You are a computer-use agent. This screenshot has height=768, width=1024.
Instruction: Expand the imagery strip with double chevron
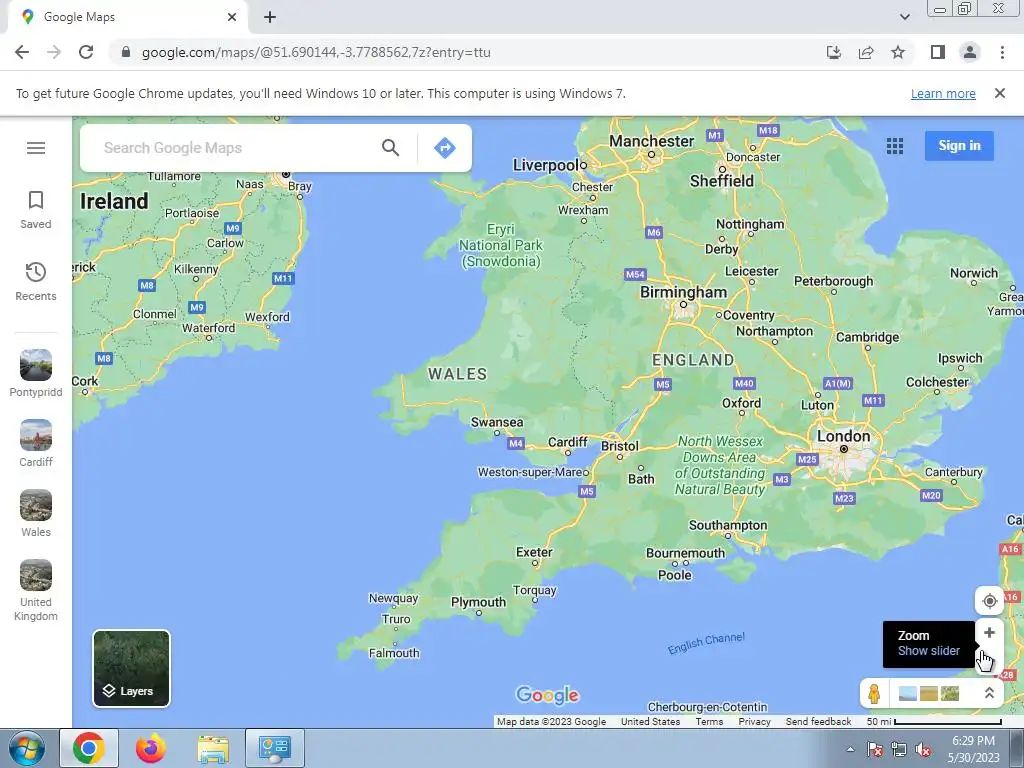[989, 693]
